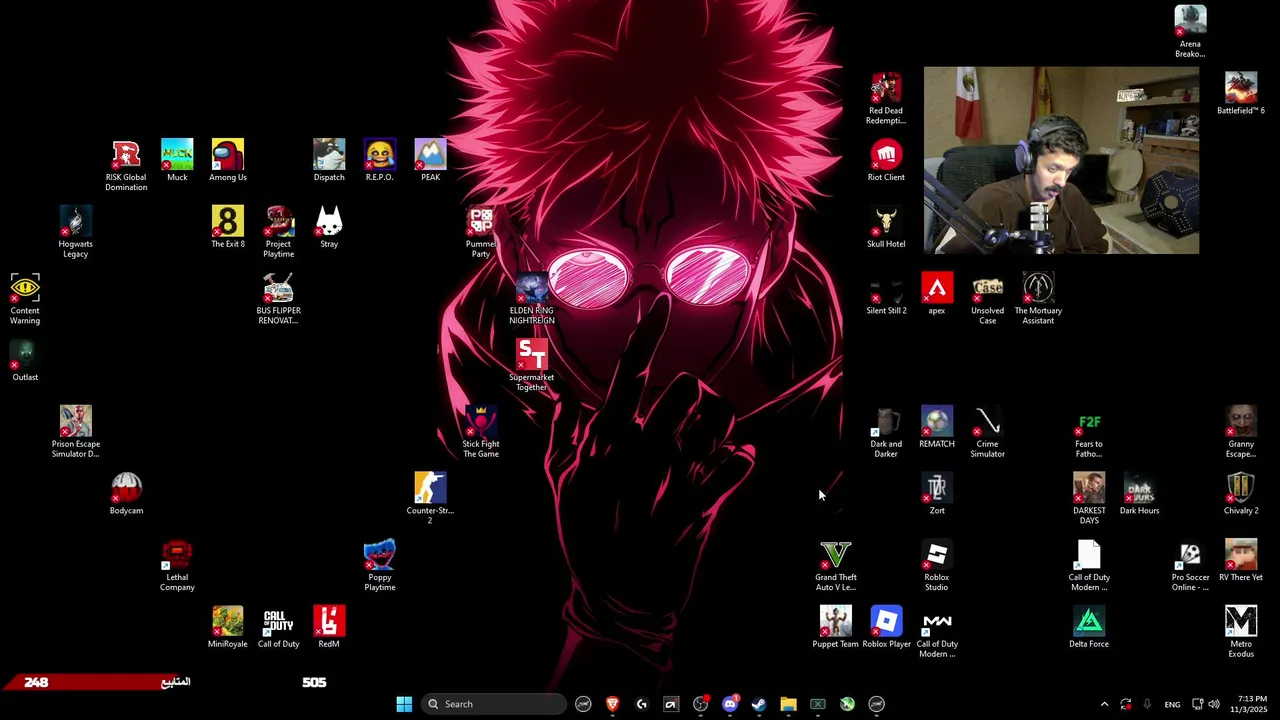1280x720 pixels.
Task: Select Call of Duty Modern MW-logo icon
Action: 937,632
